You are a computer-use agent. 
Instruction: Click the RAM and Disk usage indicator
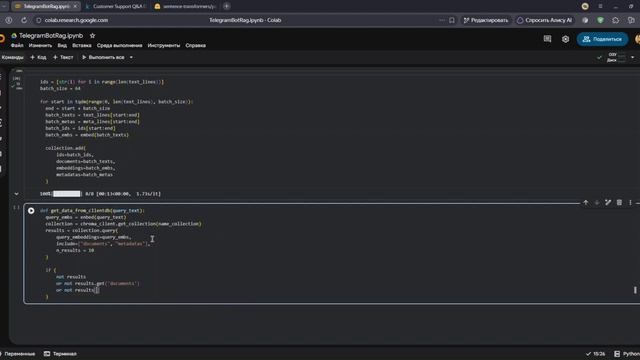616,58
